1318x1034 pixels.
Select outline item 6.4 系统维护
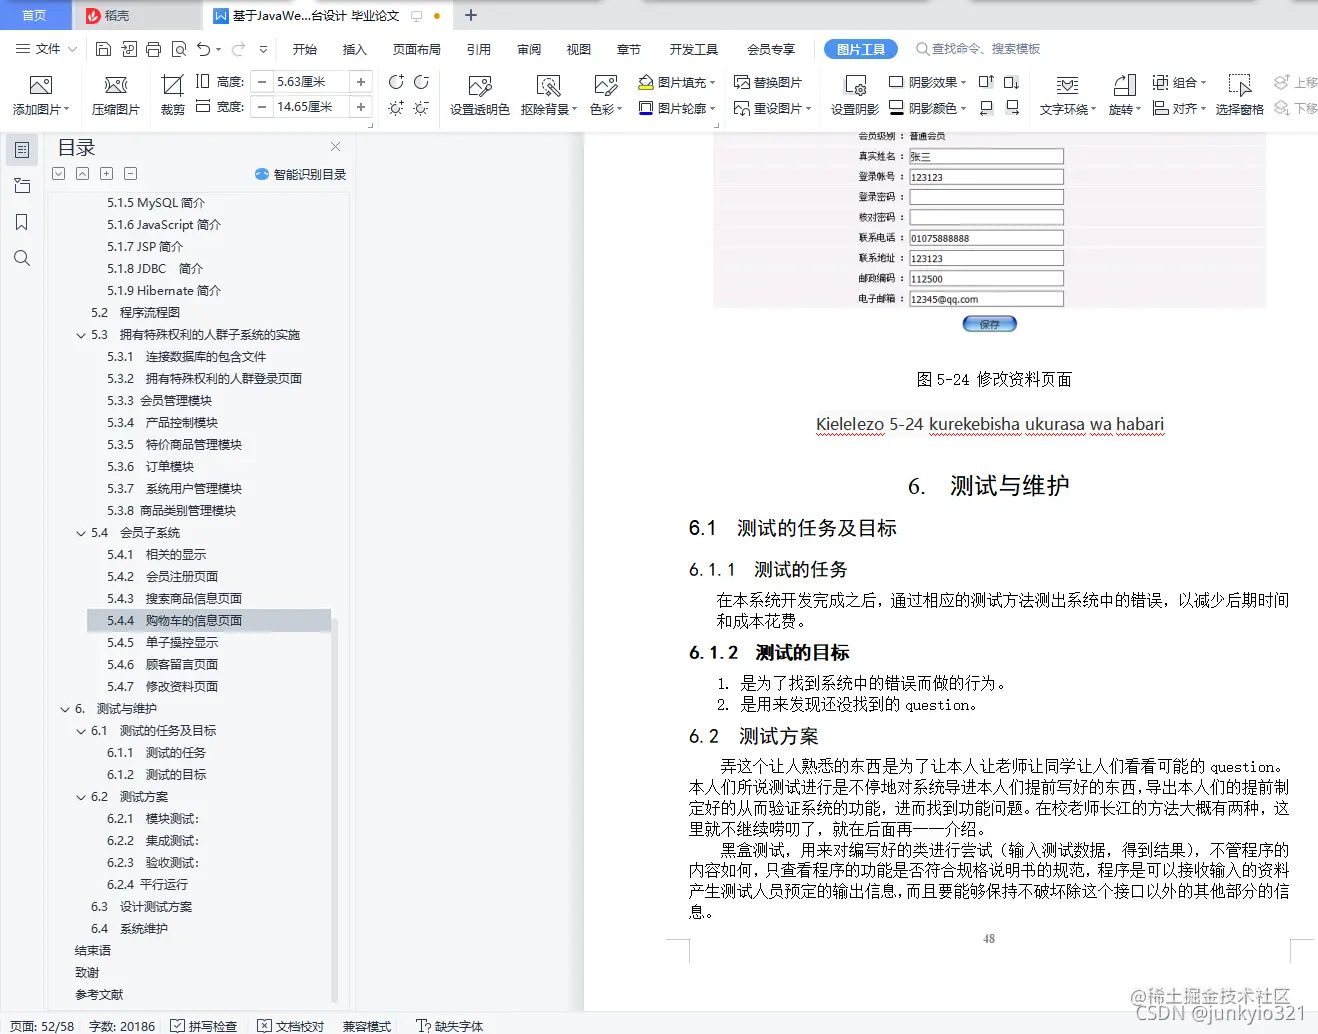coord(129,929)
